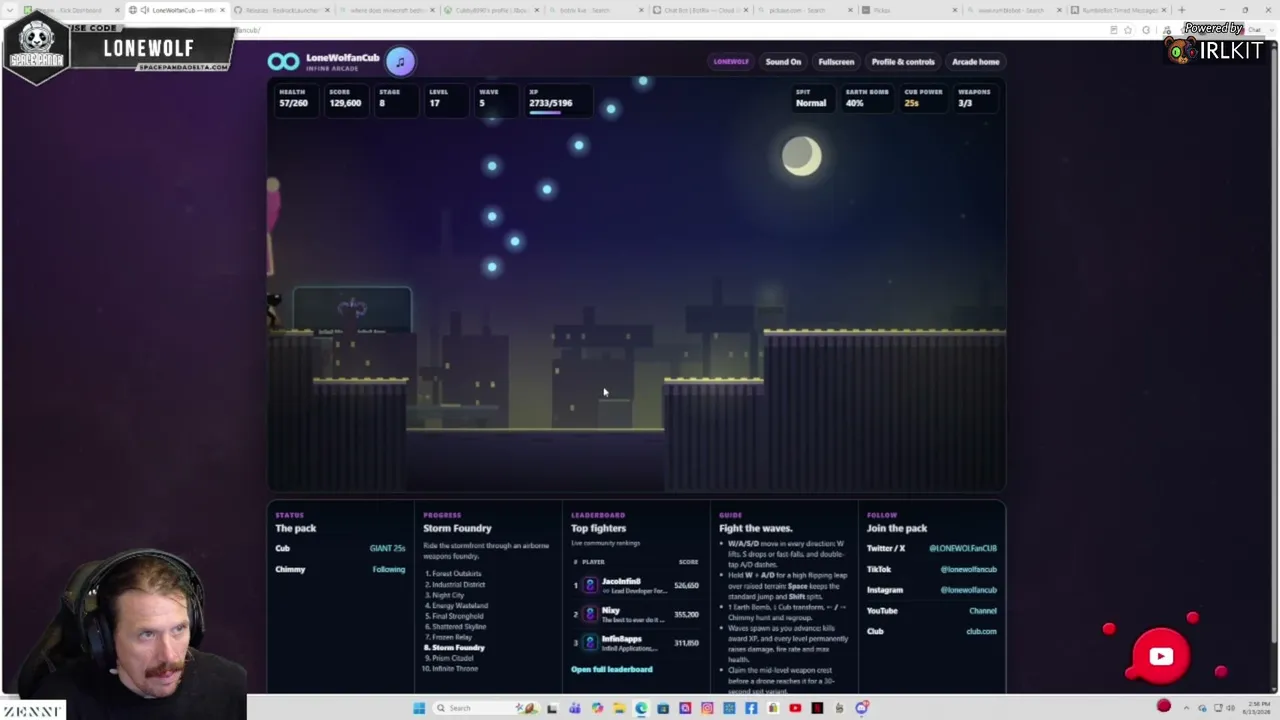Click the Earth Bomb 40% indicator
The height and width of the screenshot is (720, 1280).
point(866,98)
